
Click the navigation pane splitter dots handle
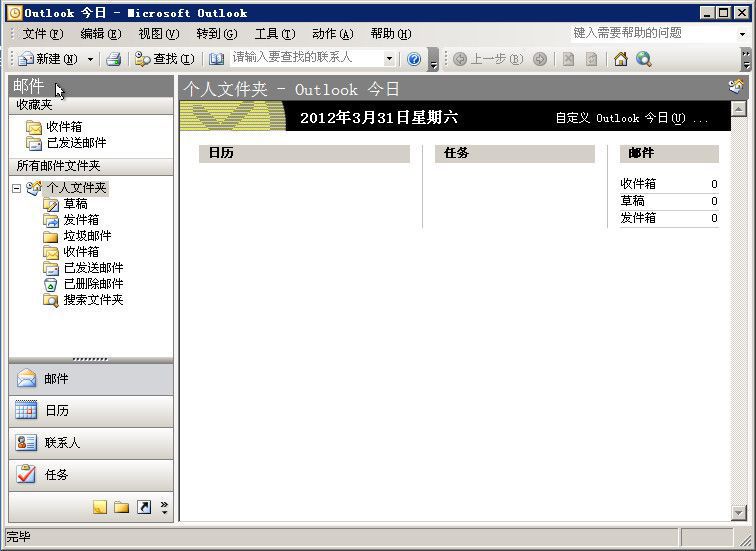(x=91, y=360)
